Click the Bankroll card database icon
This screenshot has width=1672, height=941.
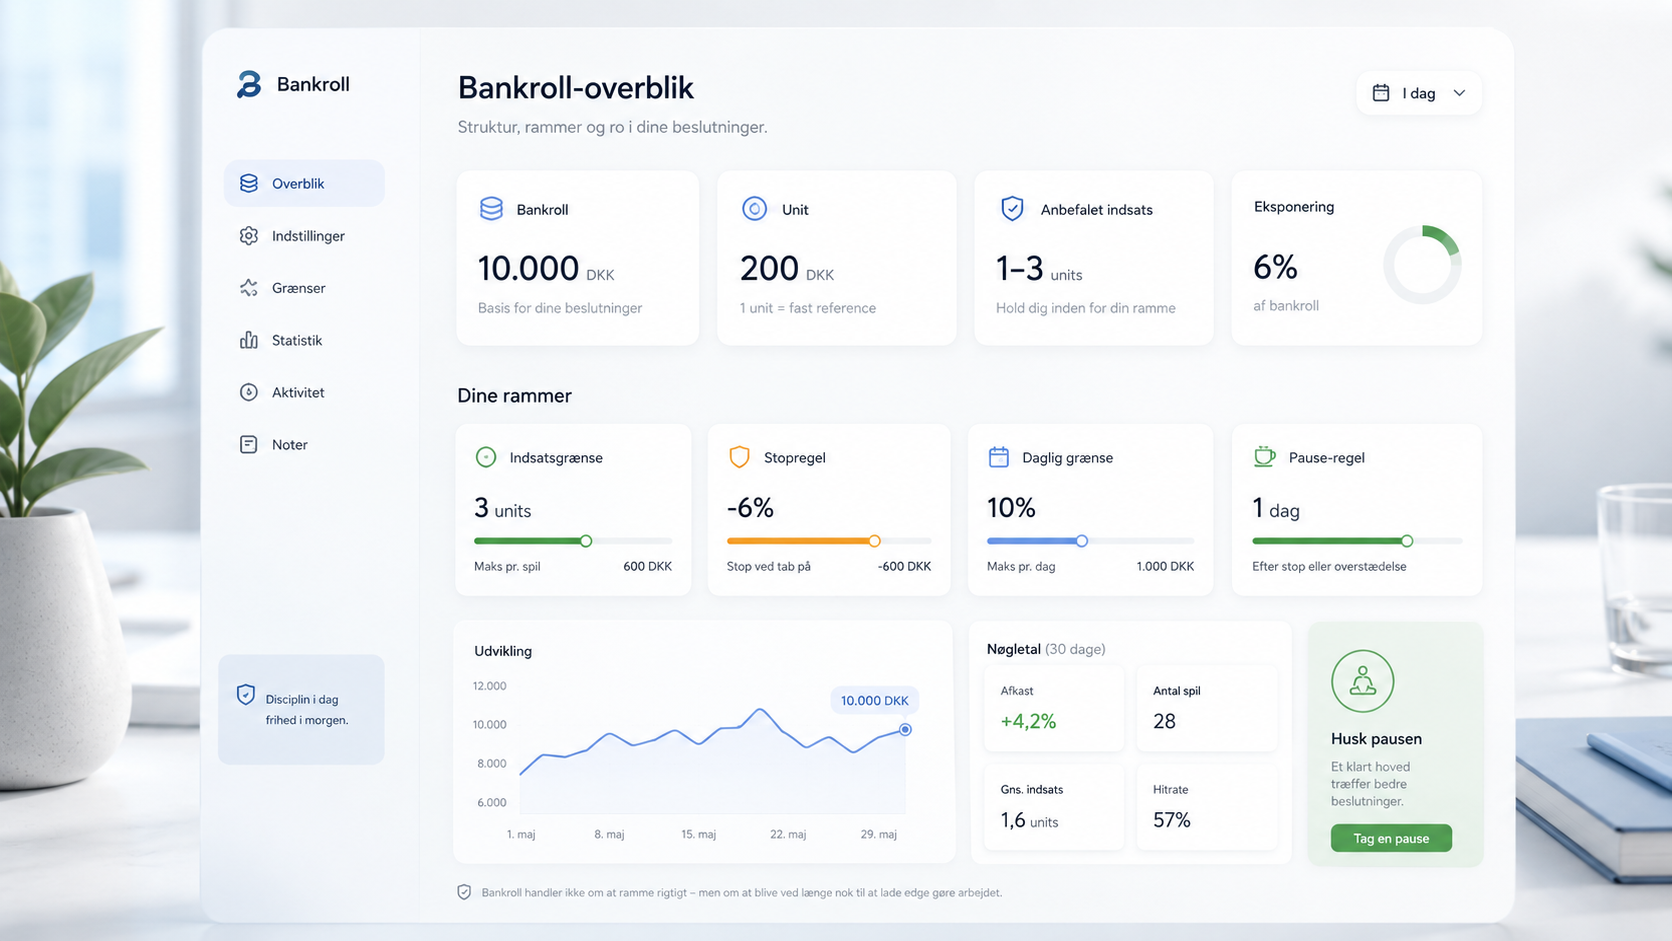coord(491,208)
